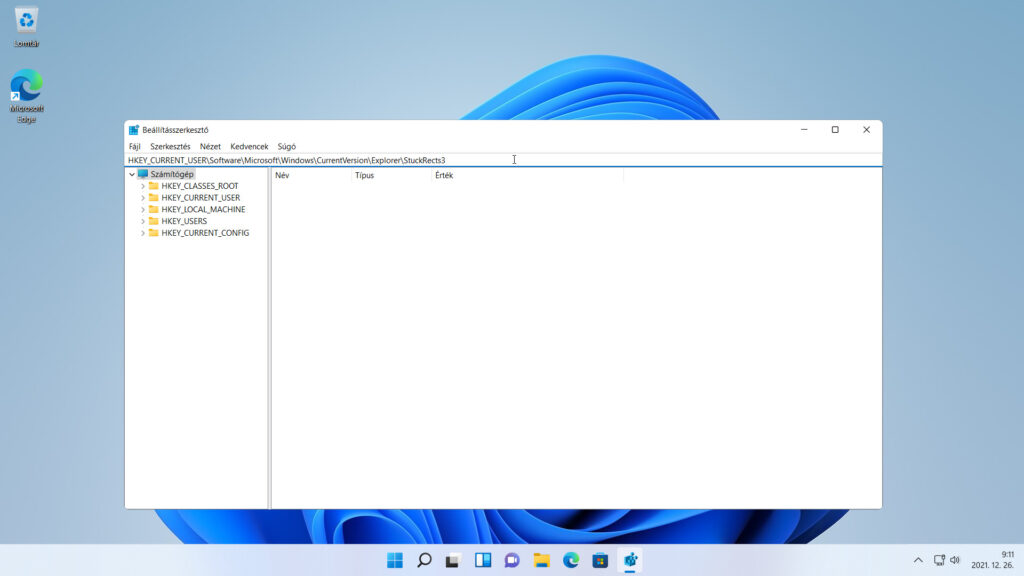The height and width of the screenshot is (576, 1024).
Task: Select the Számítógép tree label
Action: tap(172, 174)
